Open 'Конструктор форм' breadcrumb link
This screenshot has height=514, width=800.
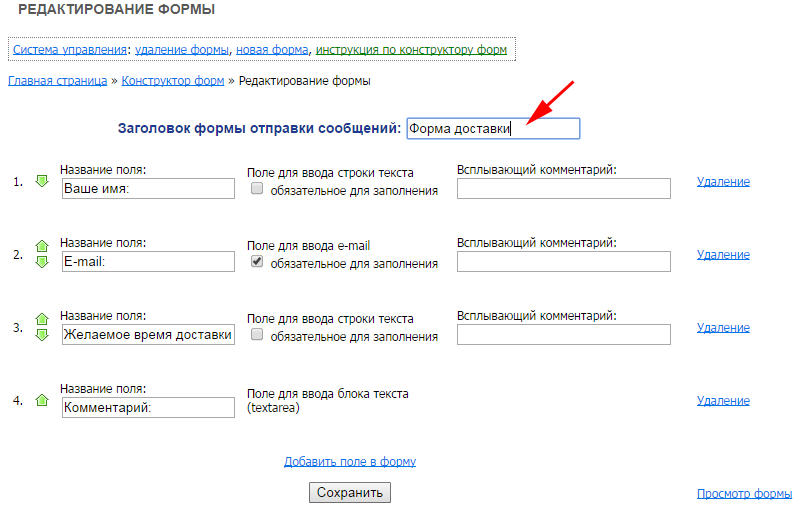click(172, 81)
